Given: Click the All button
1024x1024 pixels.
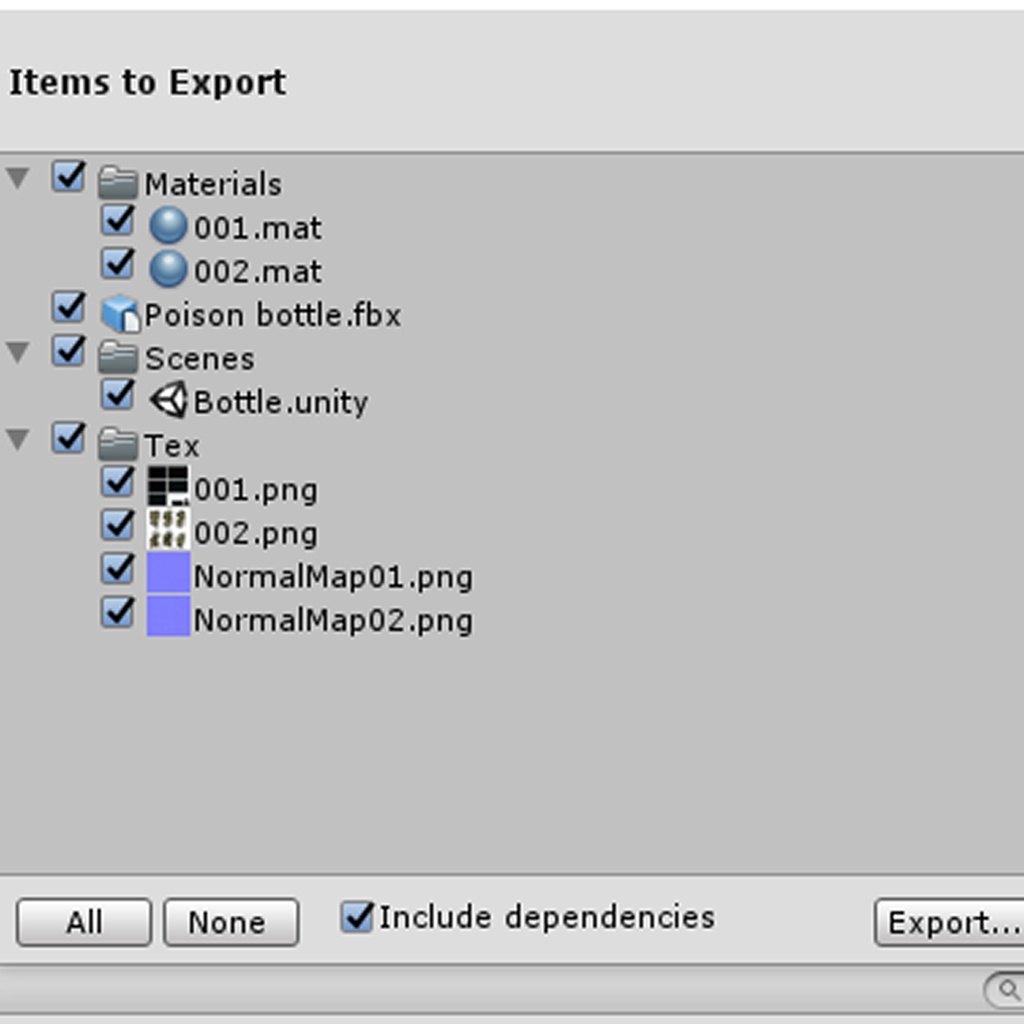Looking at the screenshot, I should [x=84, y=922].
